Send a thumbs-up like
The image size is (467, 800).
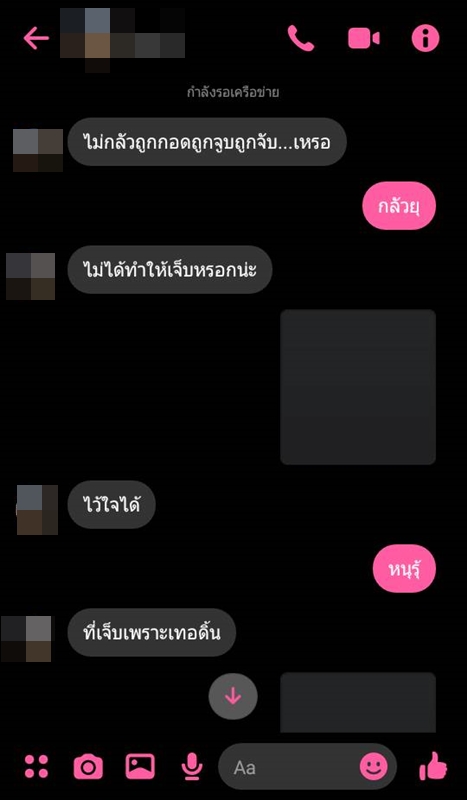(x=433, y=766)
